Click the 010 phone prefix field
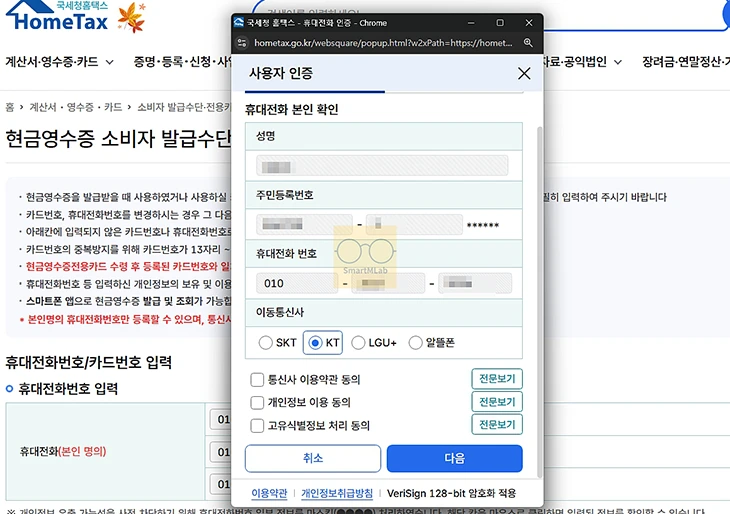 tap(297, 283)
